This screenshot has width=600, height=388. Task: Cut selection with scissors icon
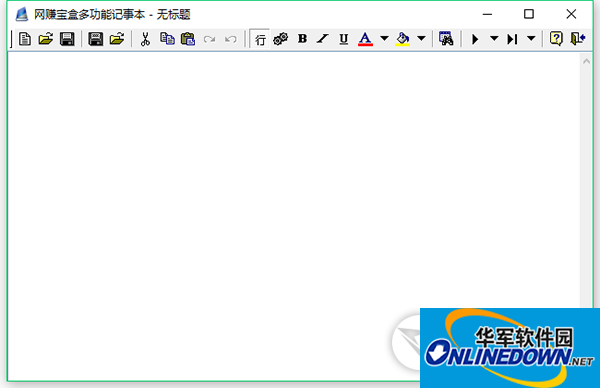[x=145, y=39]
